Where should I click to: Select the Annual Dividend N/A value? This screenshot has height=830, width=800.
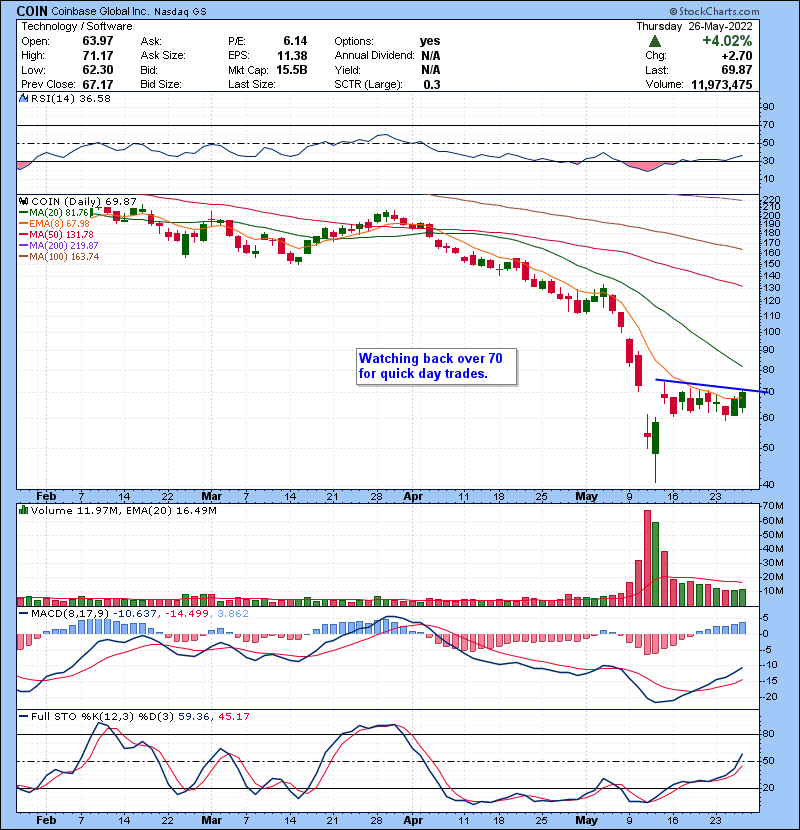click(430, 55)
